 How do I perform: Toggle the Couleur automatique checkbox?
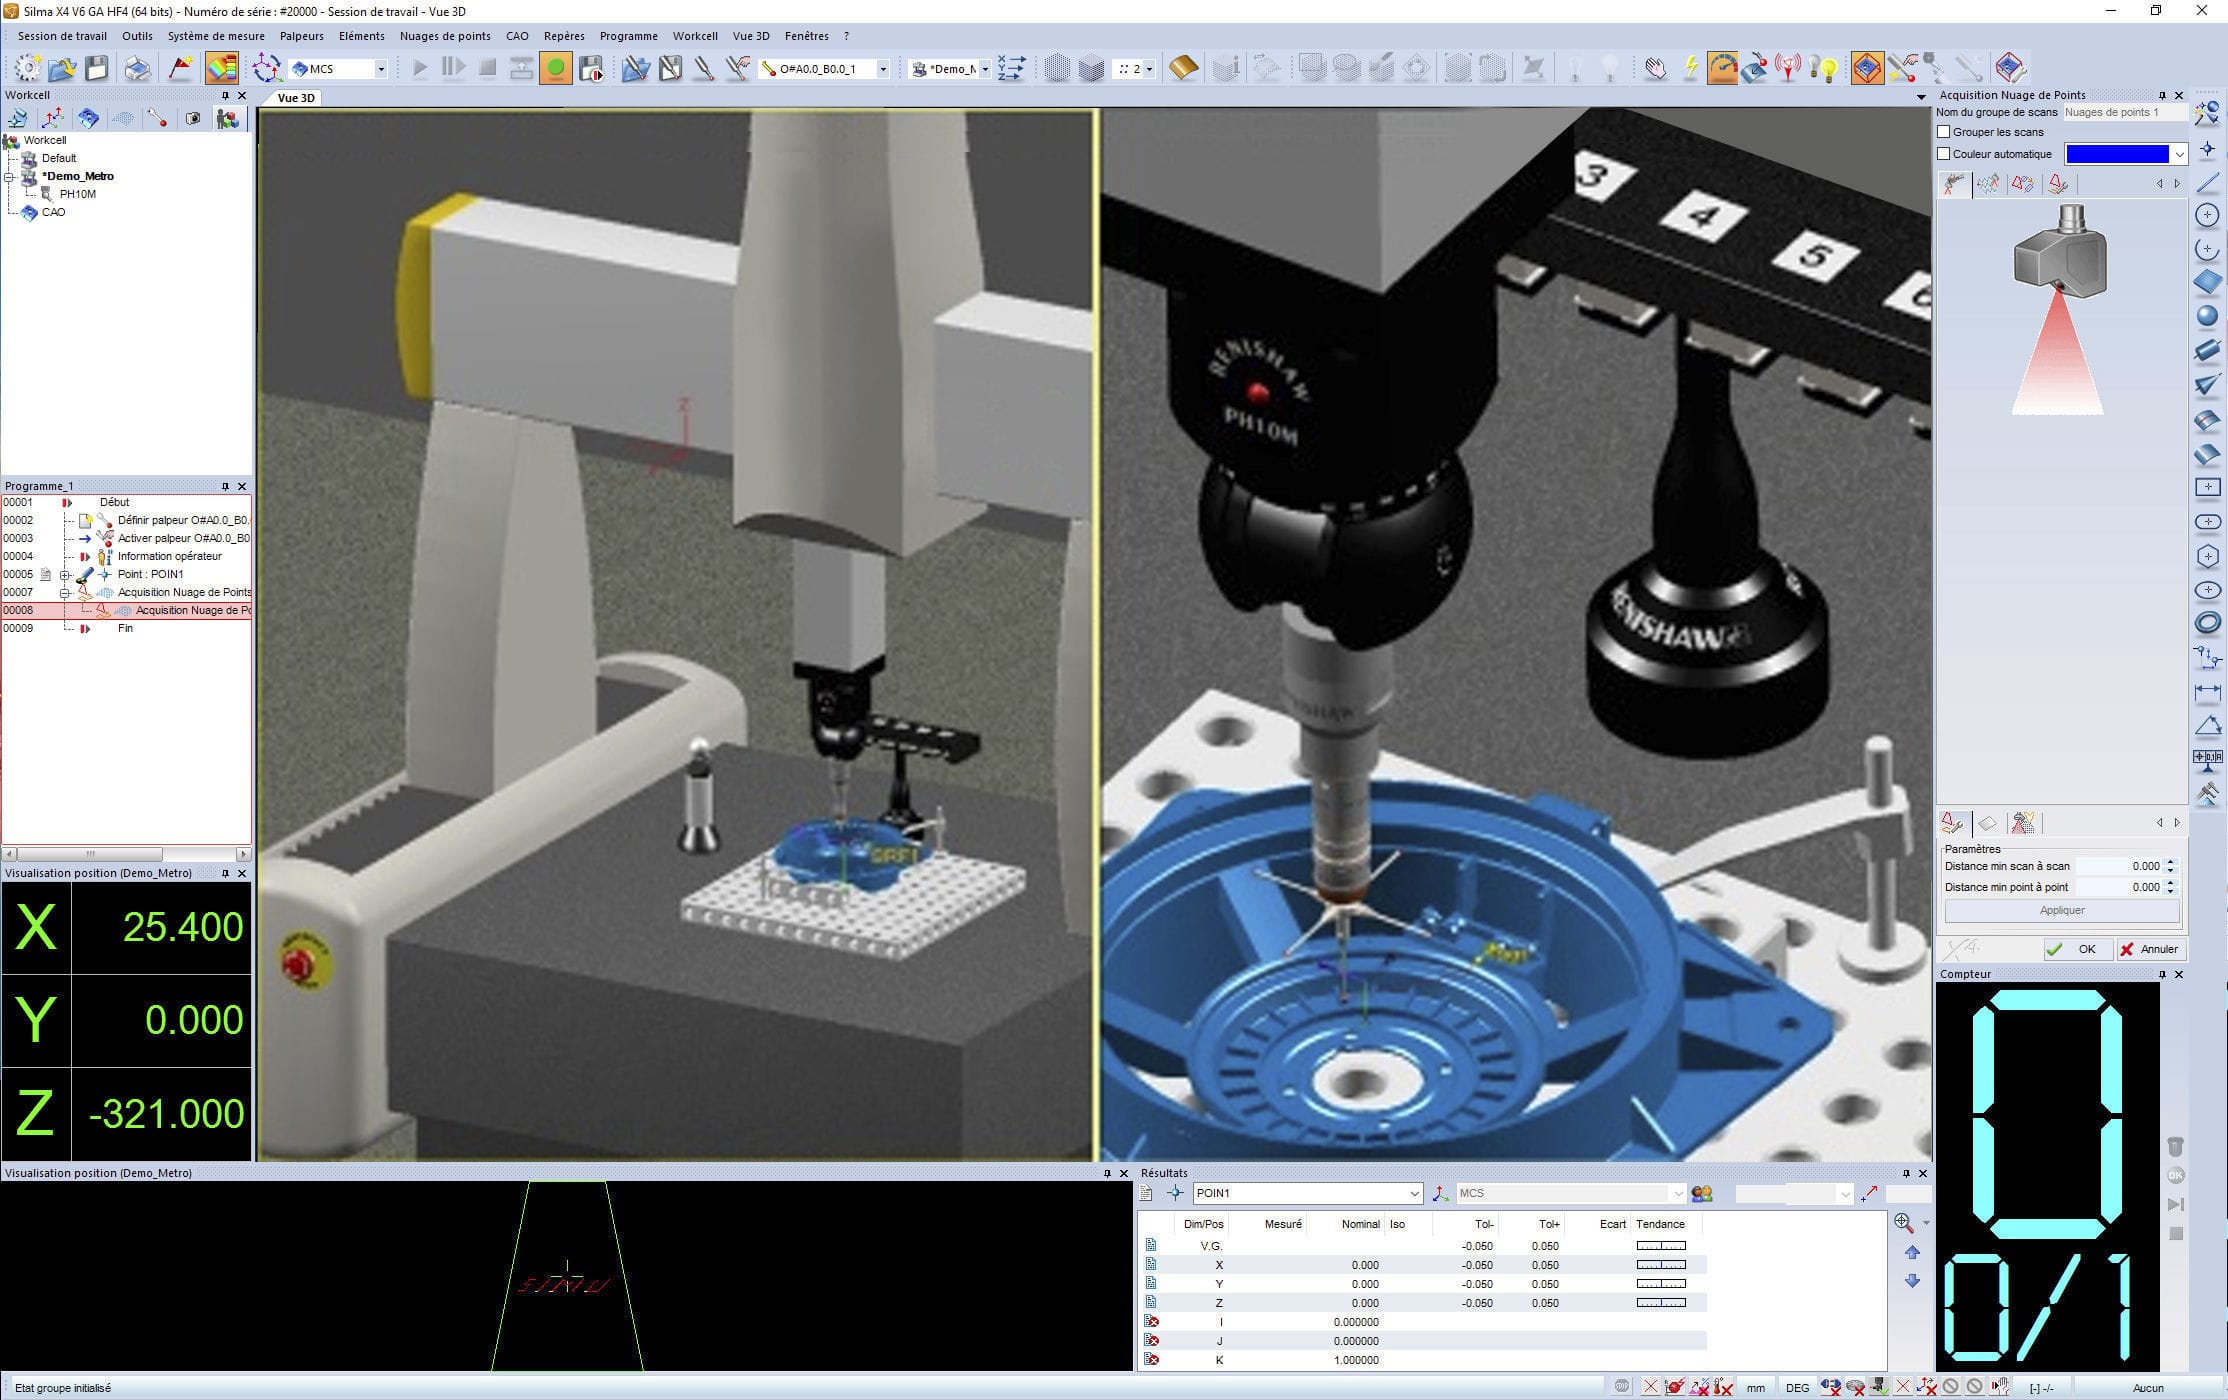(x=1944, y=154)
